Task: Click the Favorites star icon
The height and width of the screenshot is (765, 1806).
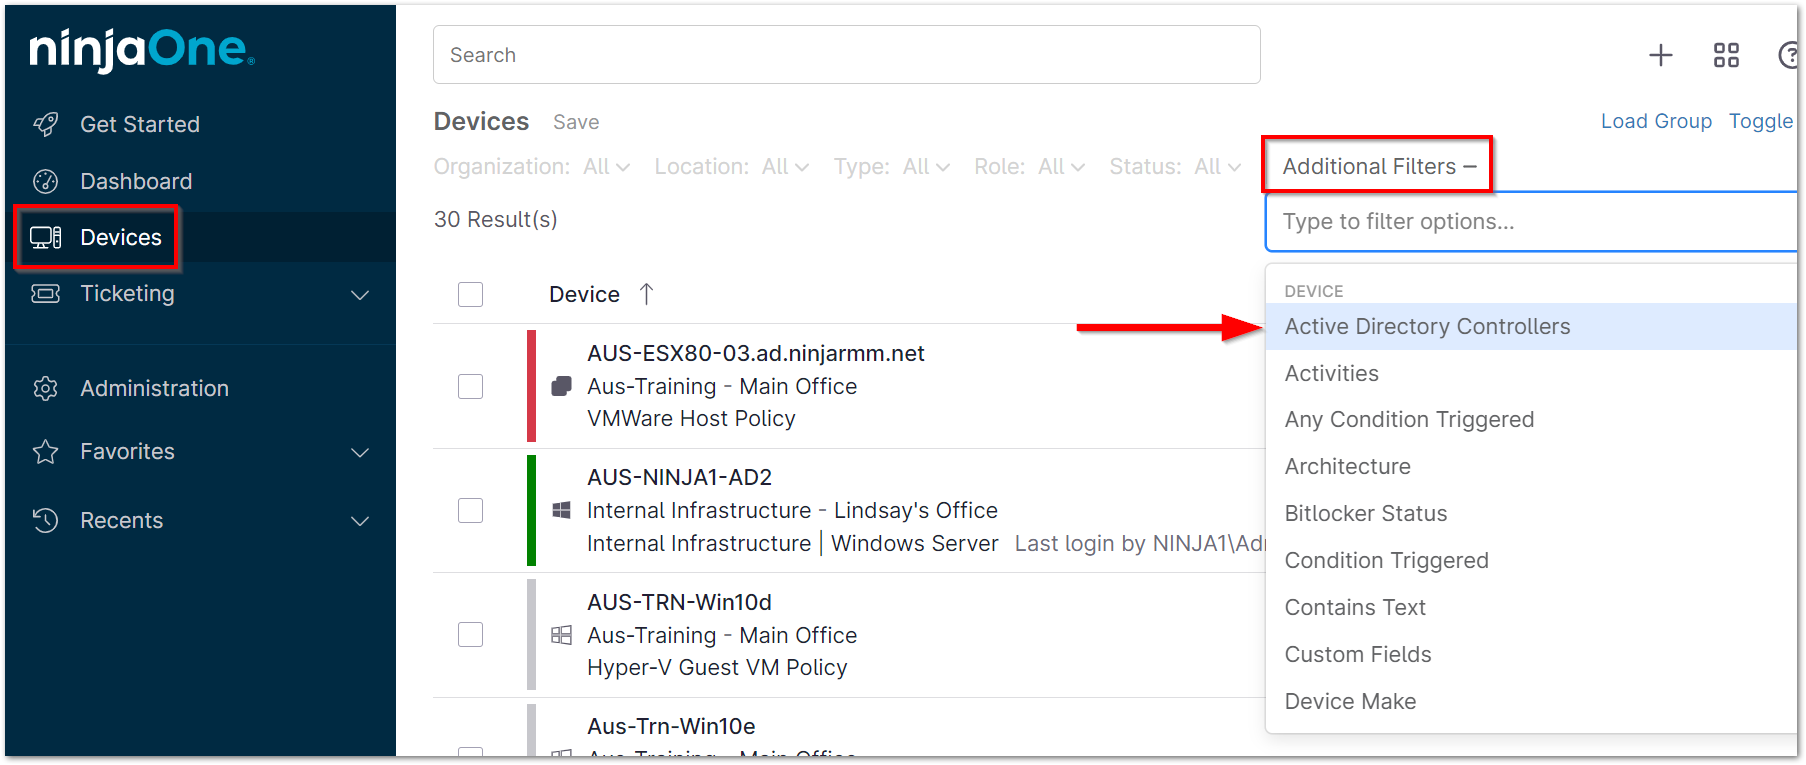Action: pos(46,452)
